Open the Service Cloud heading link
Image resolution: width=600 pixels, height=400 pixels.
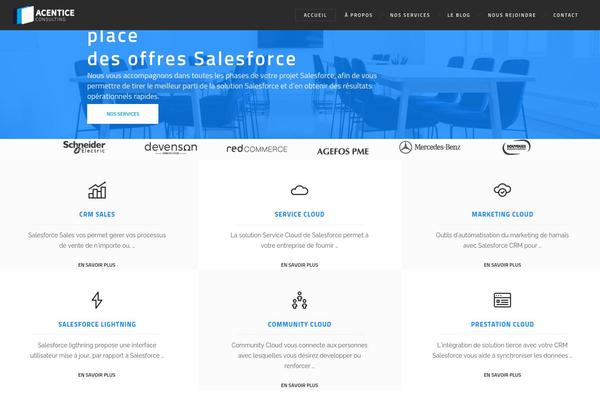(300, 214)
